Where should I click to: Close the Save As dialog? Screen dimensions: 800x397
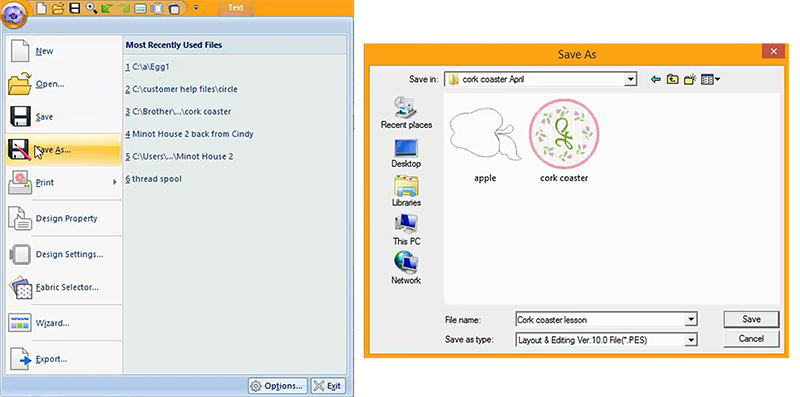[773, 51]
